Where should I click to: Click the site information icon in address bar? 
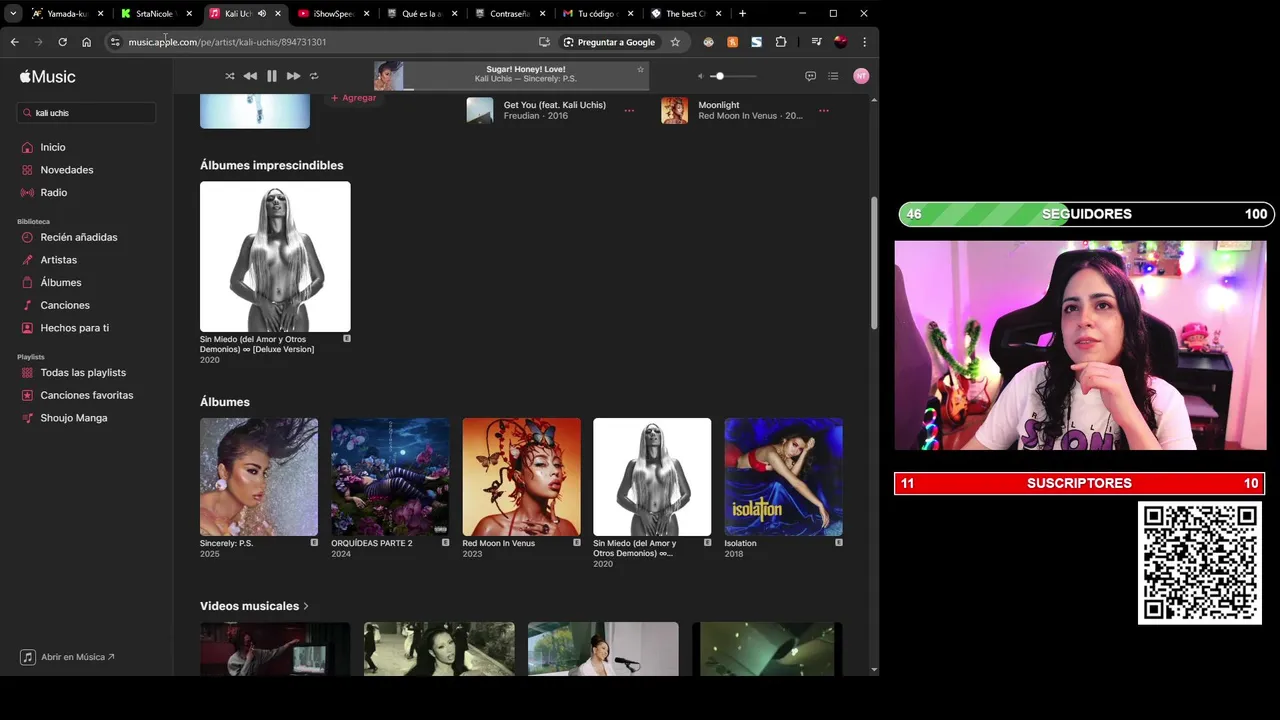pyautogui.click(x=115, y=42)
